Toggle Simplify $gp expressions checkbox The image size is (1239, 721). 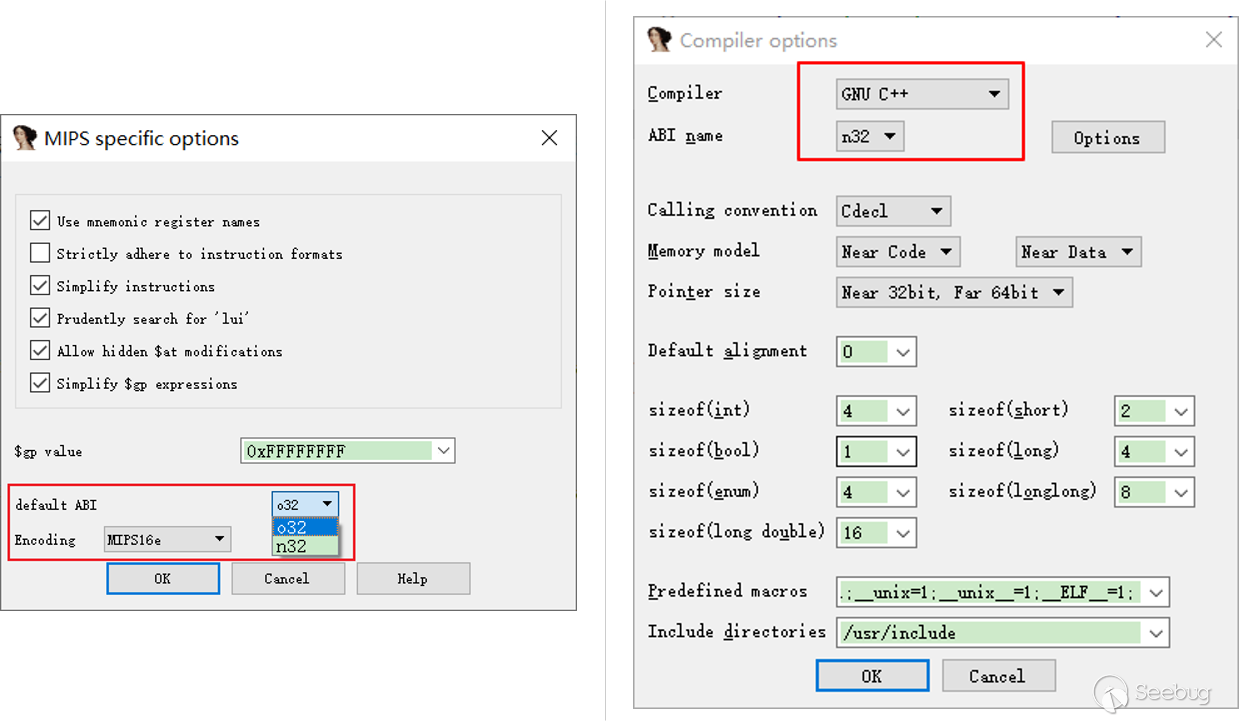40,383
